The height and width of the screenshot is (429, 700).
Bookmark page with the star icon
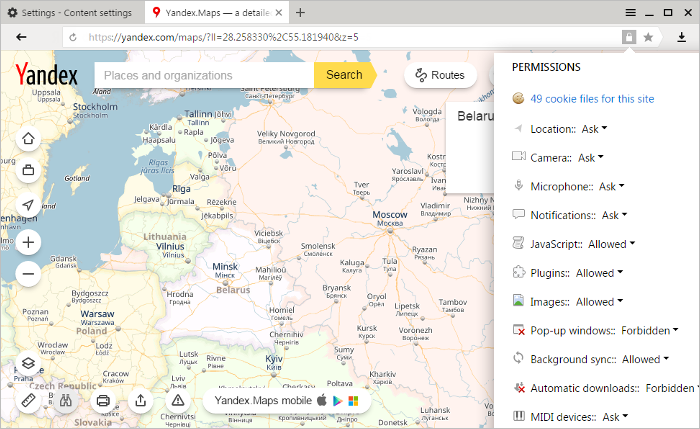pyautogui.click(x=648, y=37)
